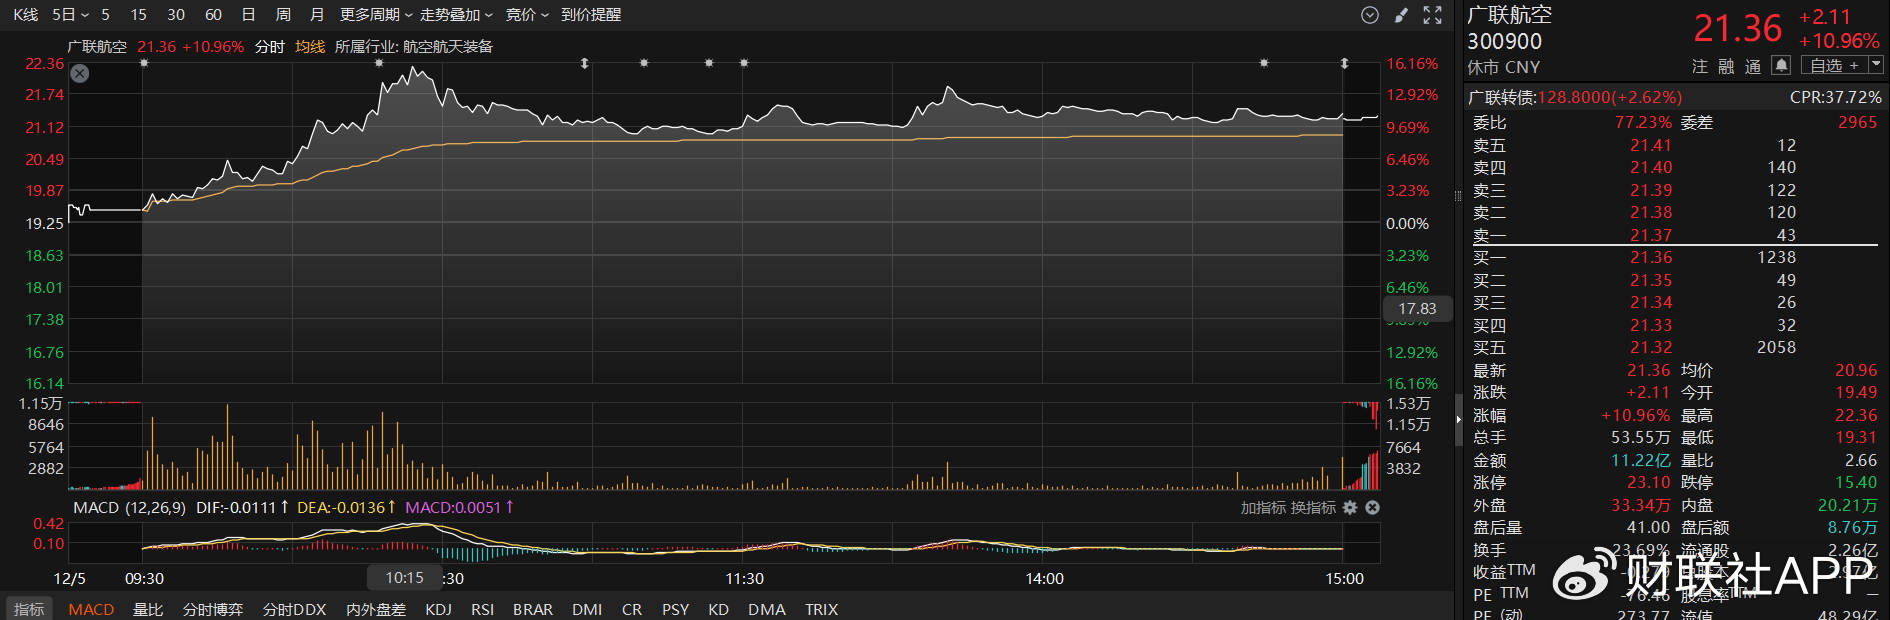
Task: Select the 日 daily period
Action: click(249, 15)
